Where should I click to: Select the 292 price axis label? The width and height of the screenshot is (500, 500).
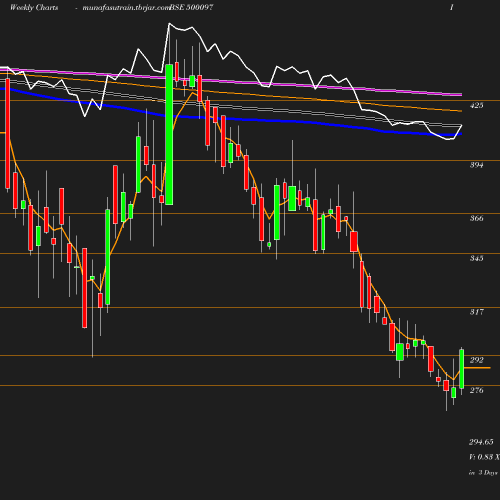click(476, 360)
